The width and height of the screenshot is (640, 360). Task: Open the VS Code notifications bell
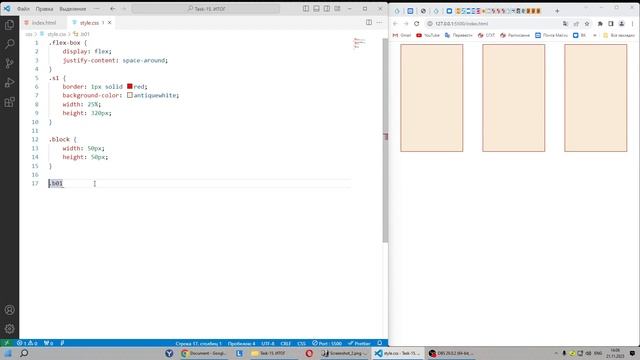(380, 343)
